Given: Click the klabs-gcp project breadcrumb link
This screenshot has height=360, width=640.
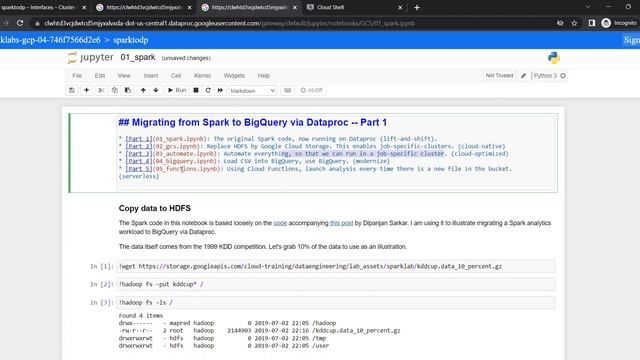Looking at the screenshot, I should pos(50,40).
